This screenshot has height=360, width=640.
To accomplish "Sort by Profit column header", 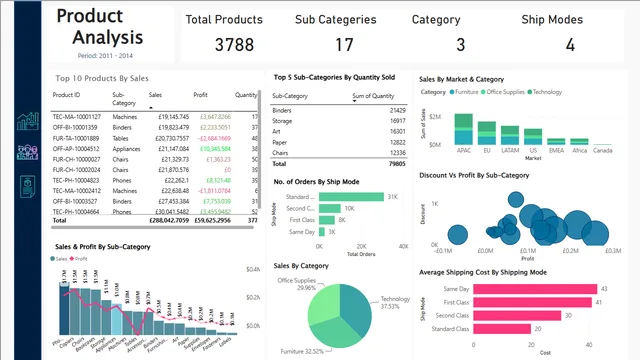I will click(200, 95).
